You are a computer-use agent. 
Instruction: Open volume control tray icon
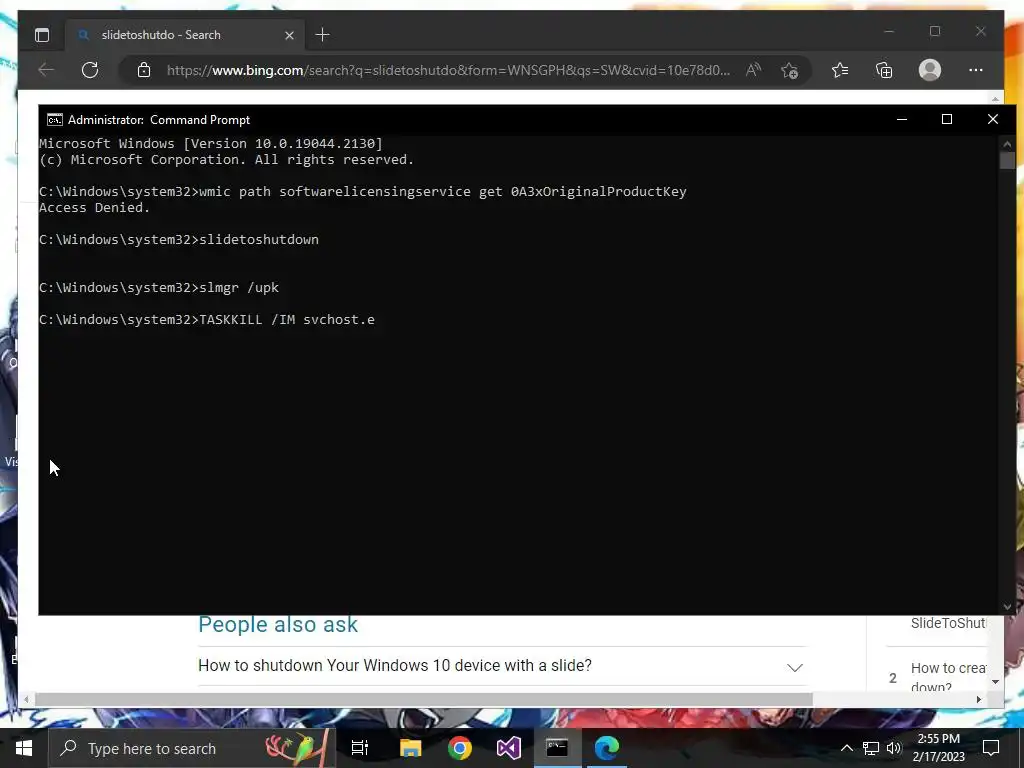point(894,748)
